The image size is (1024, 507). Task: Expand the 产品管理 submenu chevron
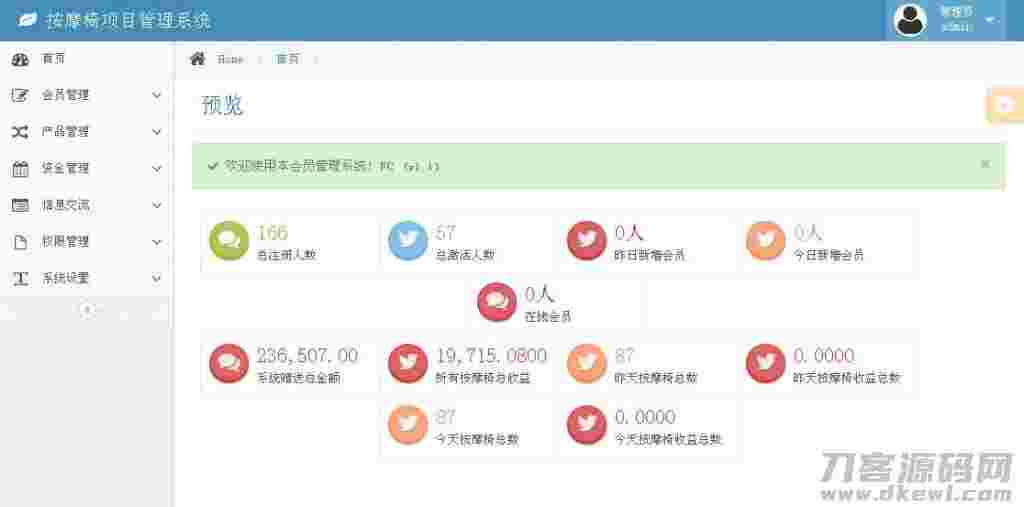[x=157, y=132]
